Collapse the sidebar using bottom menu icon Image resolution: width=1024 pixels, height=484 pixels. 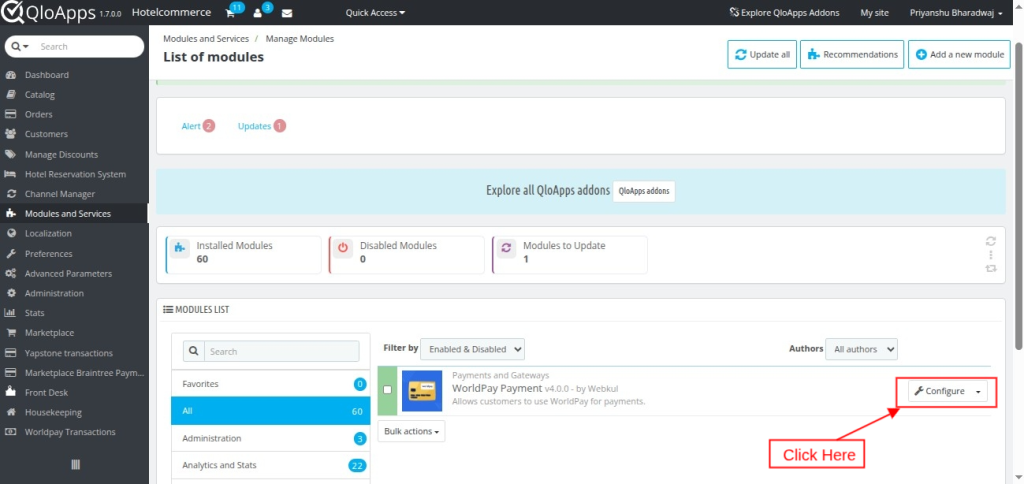click(x=74, y=465)
